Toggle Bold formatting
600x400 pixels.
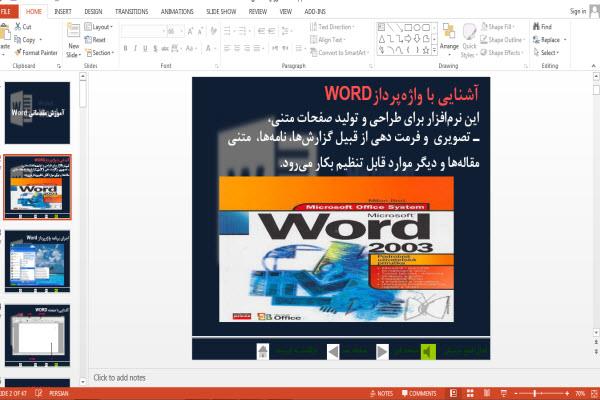click(x=126, y=49)
